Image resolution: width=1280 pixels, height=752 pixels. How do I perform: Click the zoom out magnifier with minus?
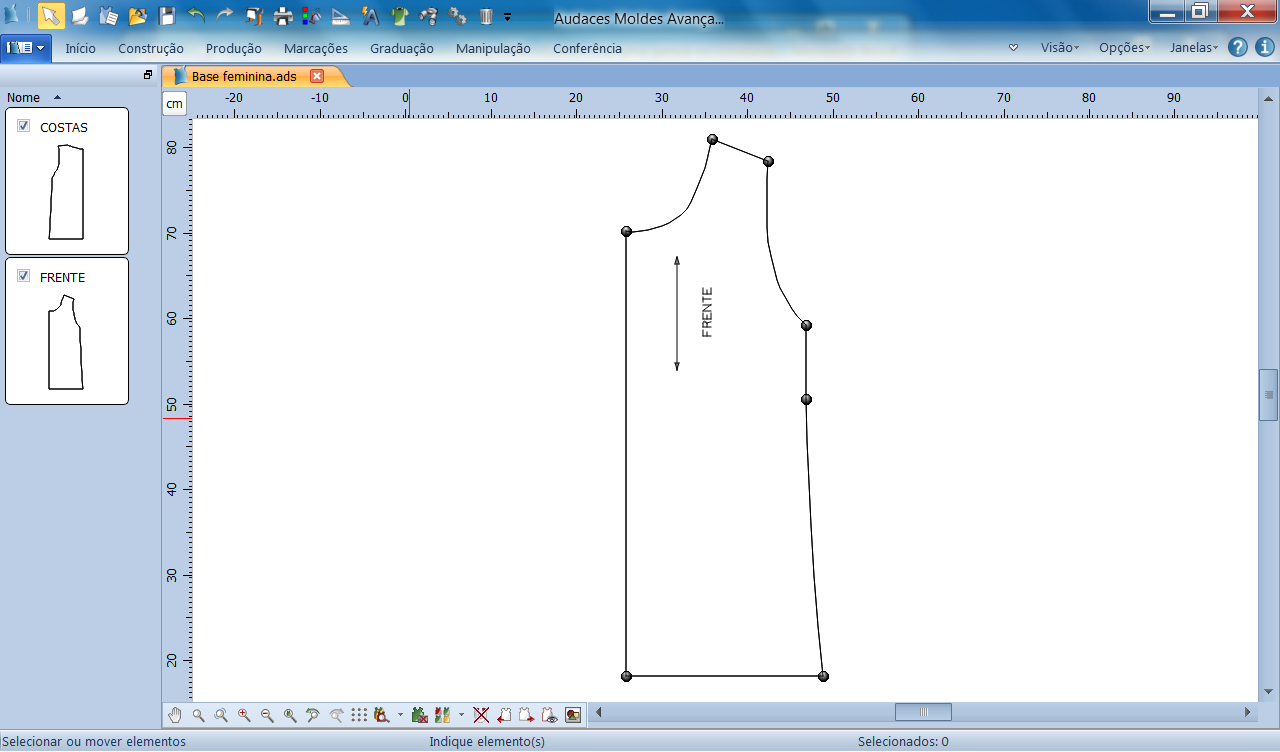[267, 715]
